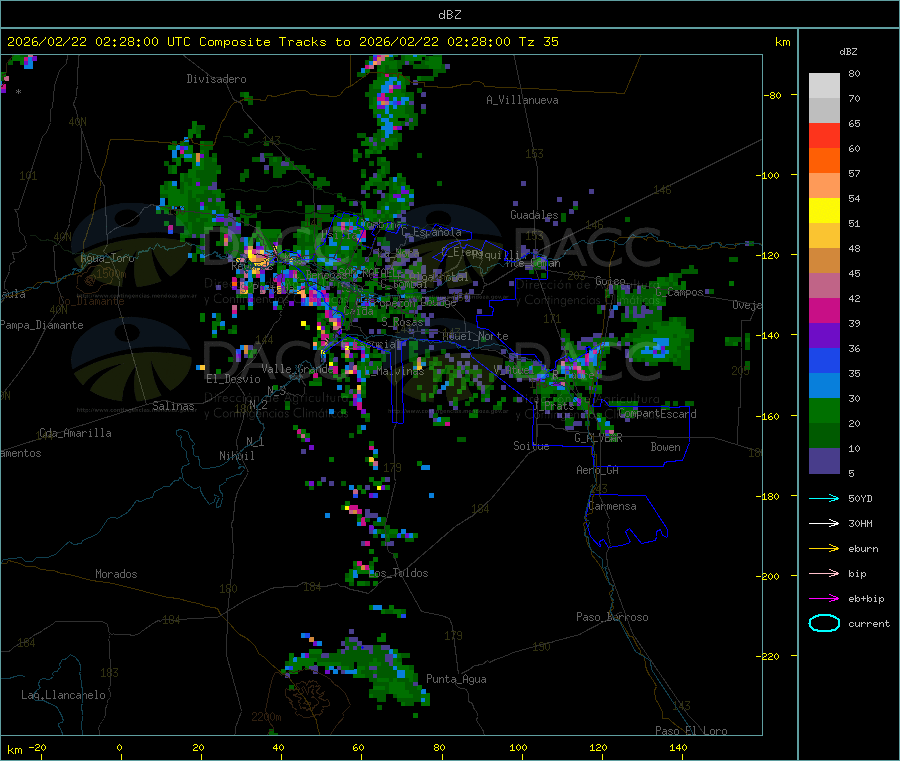Select the orange 57-60 dBZ legend swatch
900x761 pixels.
coord(824,161)
